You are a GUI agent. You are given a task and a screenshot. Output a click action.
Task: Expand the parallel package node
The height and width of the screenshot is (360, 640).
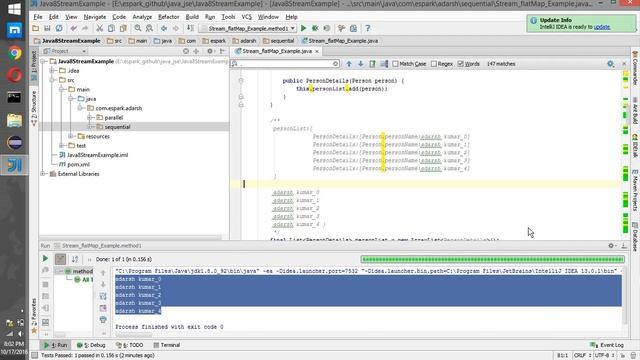(89, 118)
